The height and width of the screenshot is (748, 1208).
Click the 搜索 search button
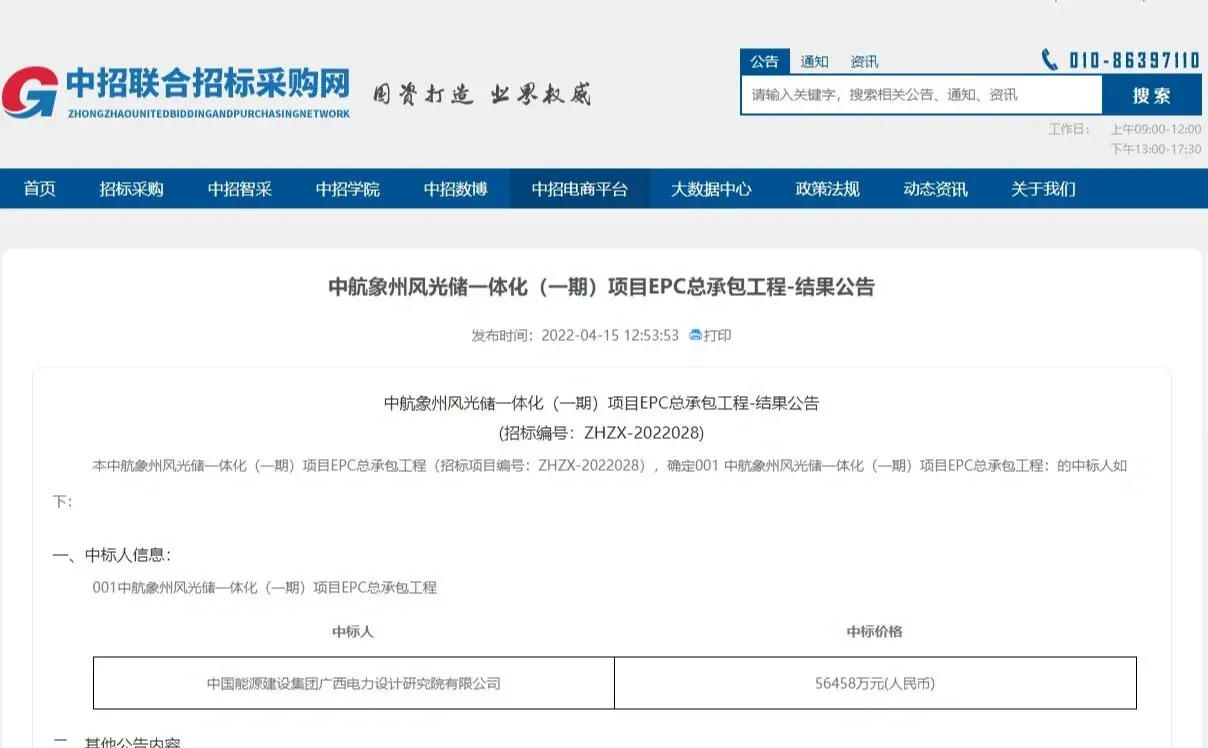point(1152,95)
